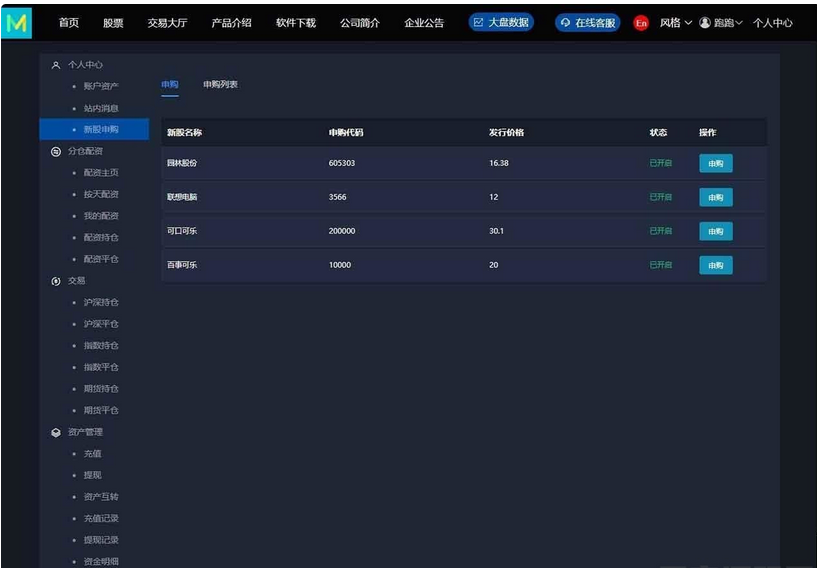Screen dimensions: 817x568
Task: Click the price 16.38 cell
Action: click(499, 163)
